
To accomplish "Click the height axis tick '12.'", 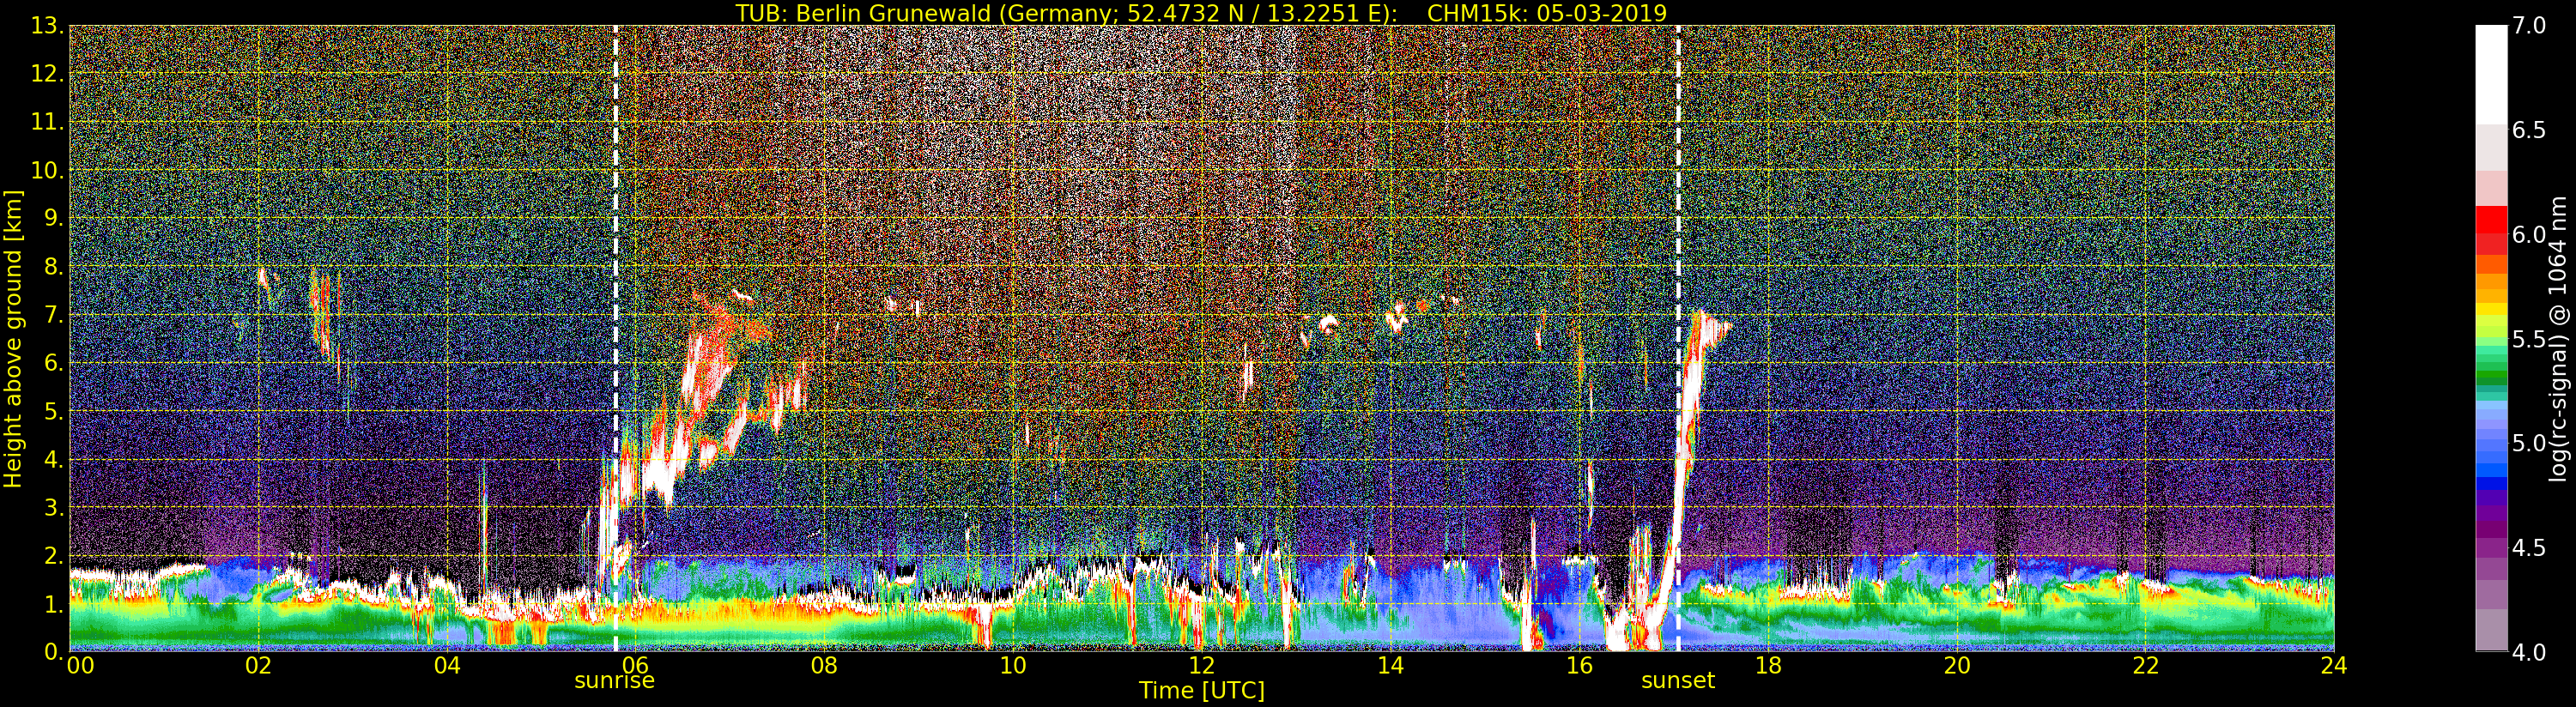I will tap(46, 74).
